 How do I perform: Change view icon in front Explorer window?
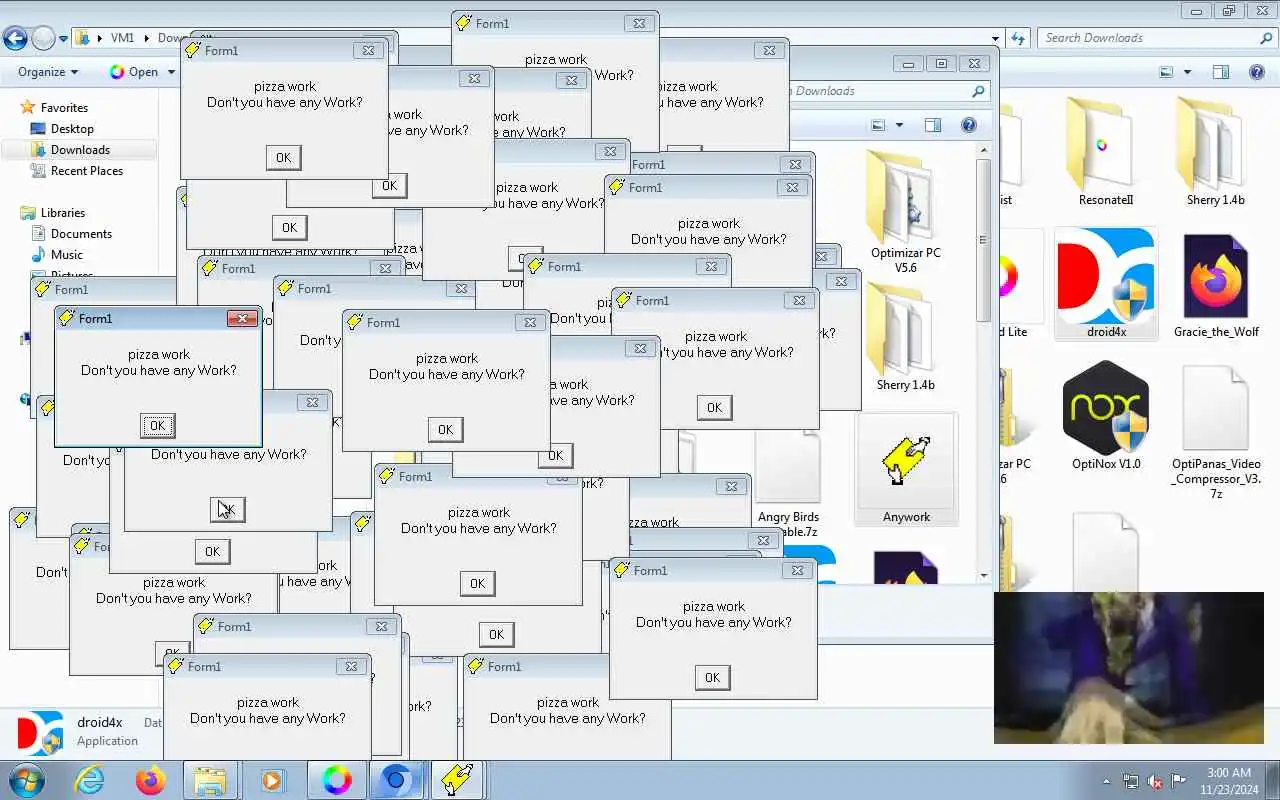point(878,125)
